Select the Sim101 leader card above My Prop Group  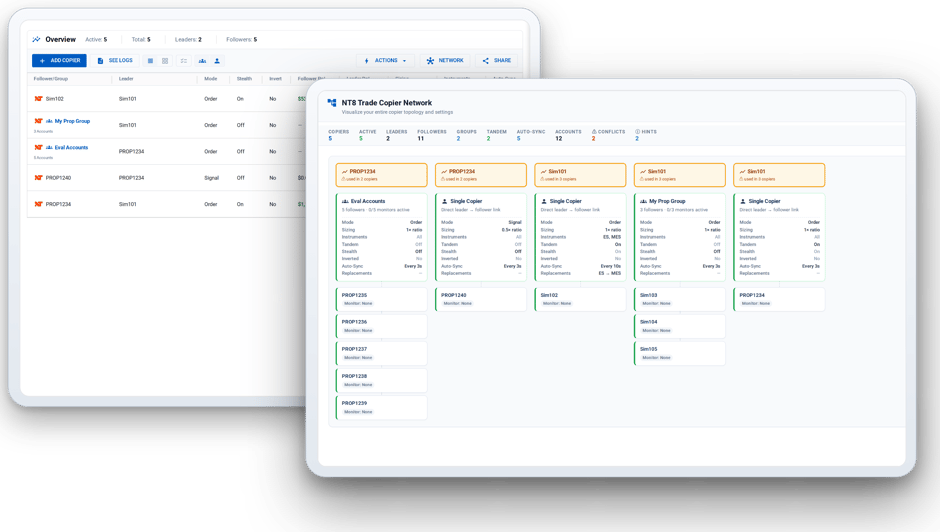coord(680,175)
